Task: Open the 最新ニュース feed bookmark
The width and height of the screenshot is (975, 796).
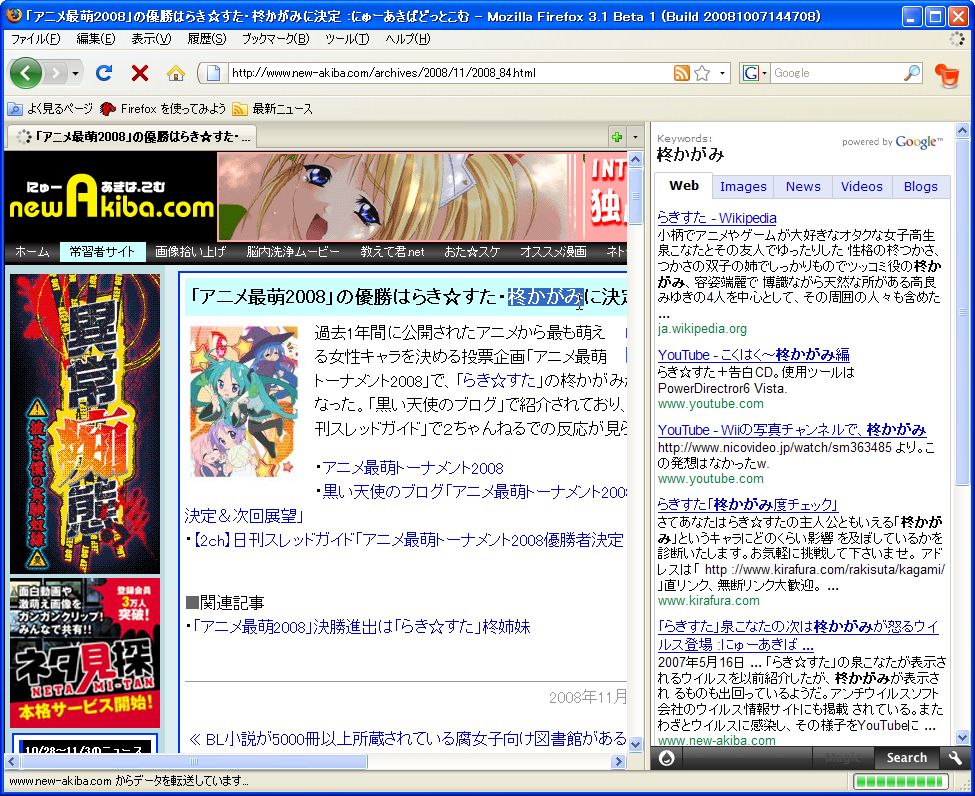Action: tap(272, 109)
